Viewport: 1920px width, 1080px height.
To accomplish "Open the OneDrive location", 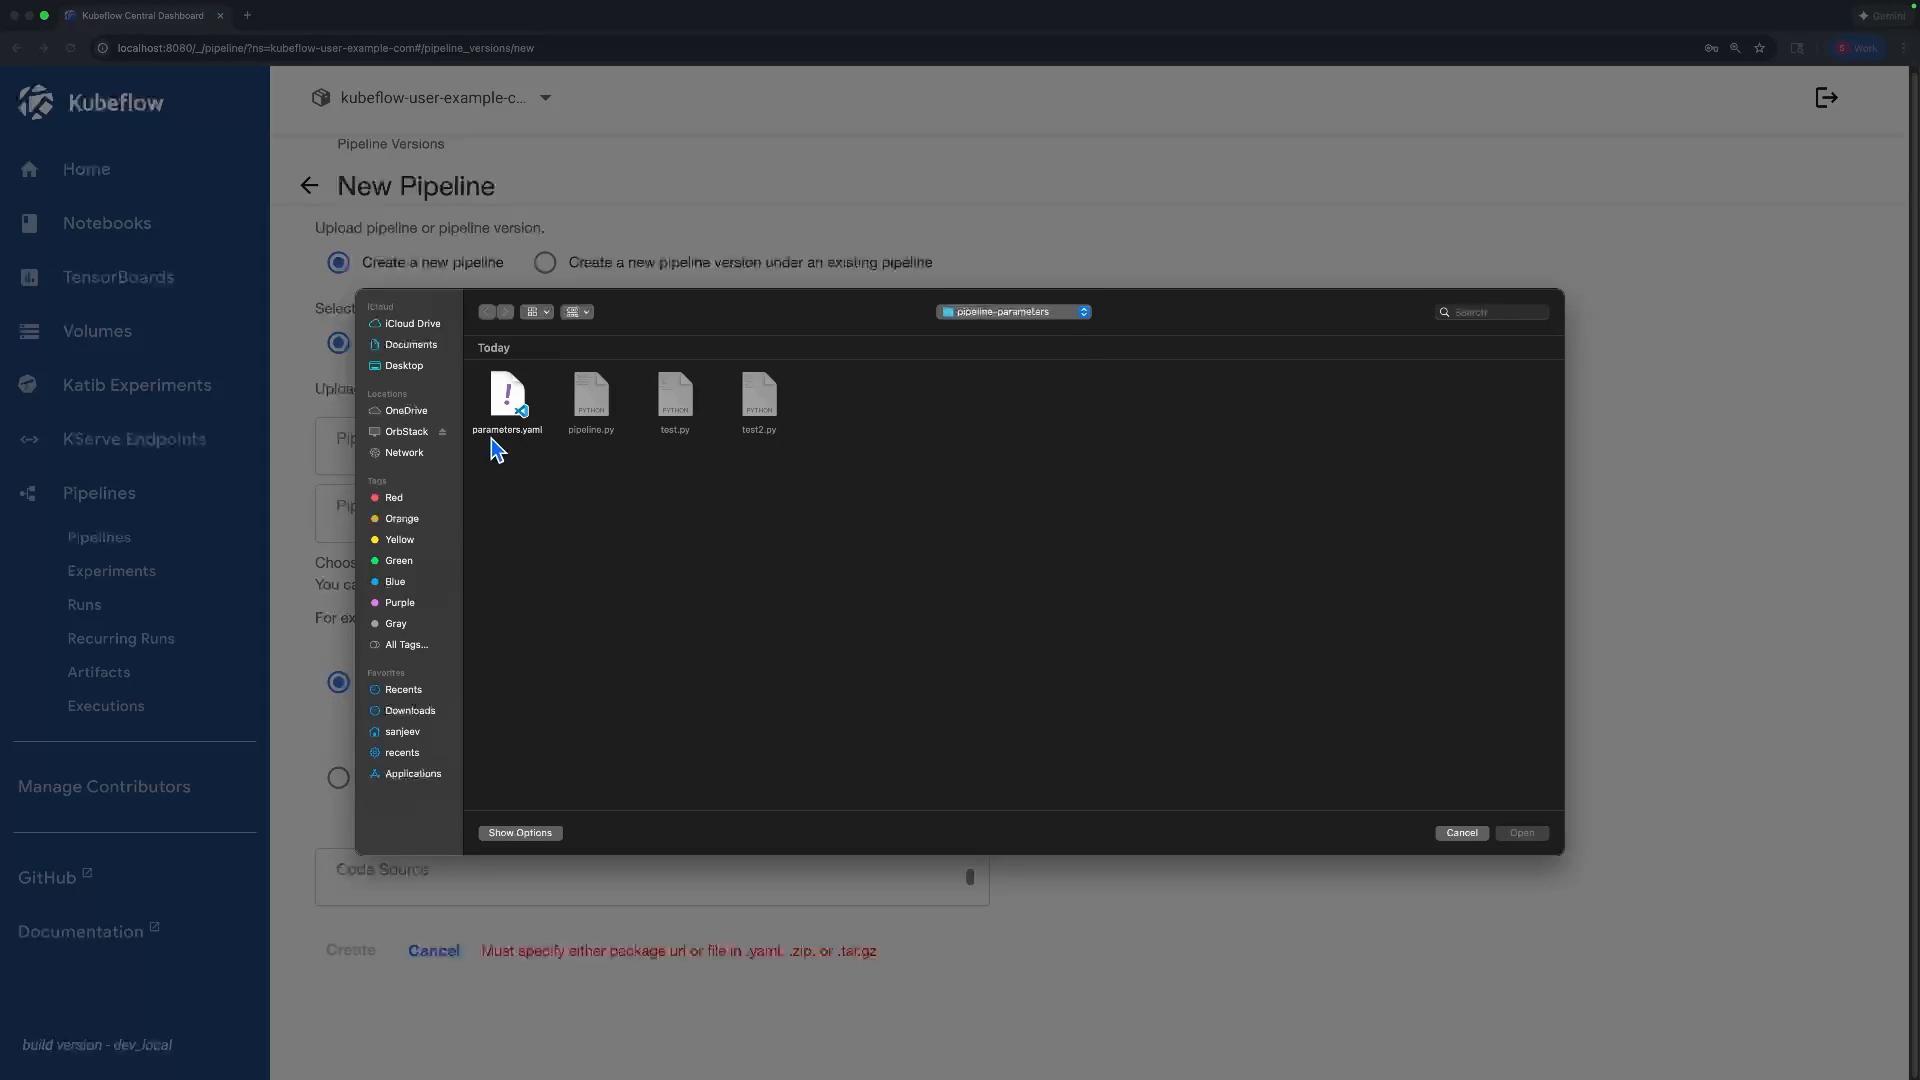I will coord(399,411).
